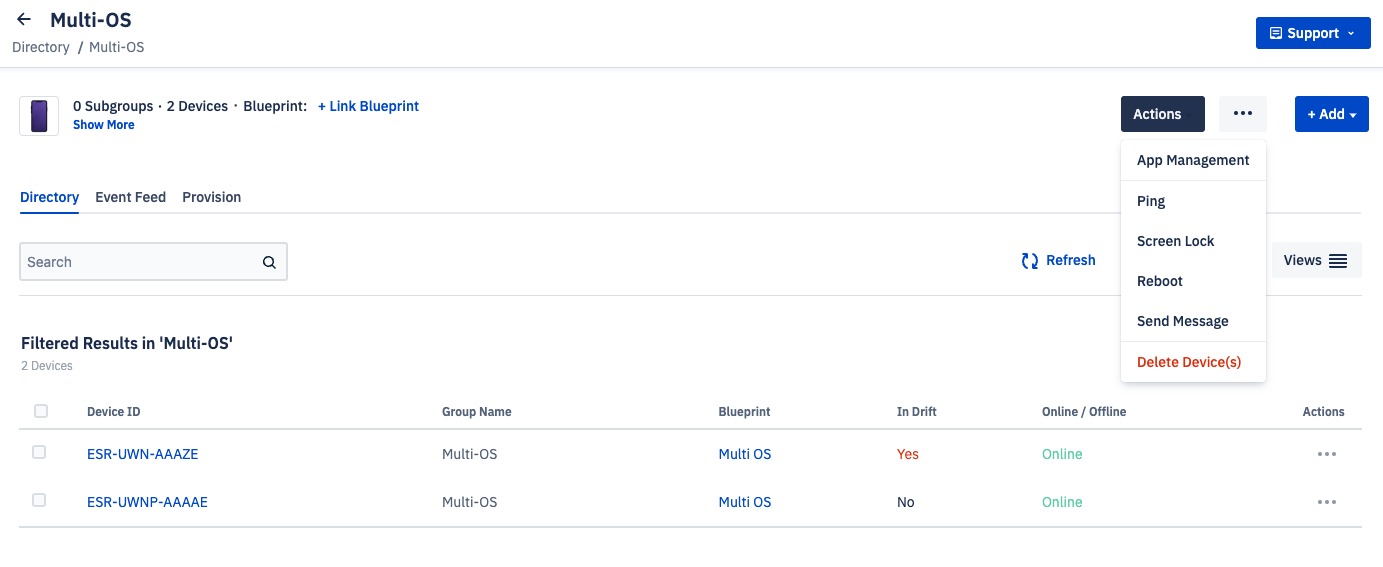Open Multi OS blueprint for ESR-UWN-AAAZE
1383x567 pixels.
coord(745,454)
